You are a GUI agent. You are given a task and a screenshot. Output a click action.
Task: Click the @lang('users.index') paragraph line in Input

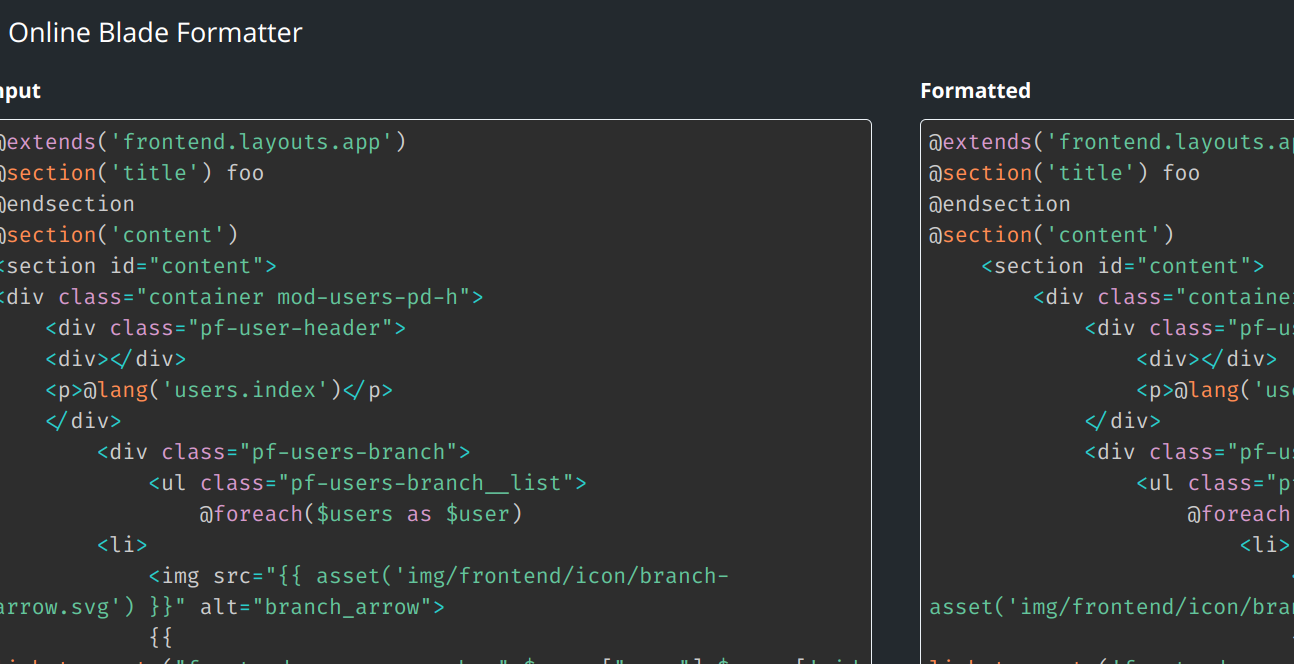[x=218, y=390]
